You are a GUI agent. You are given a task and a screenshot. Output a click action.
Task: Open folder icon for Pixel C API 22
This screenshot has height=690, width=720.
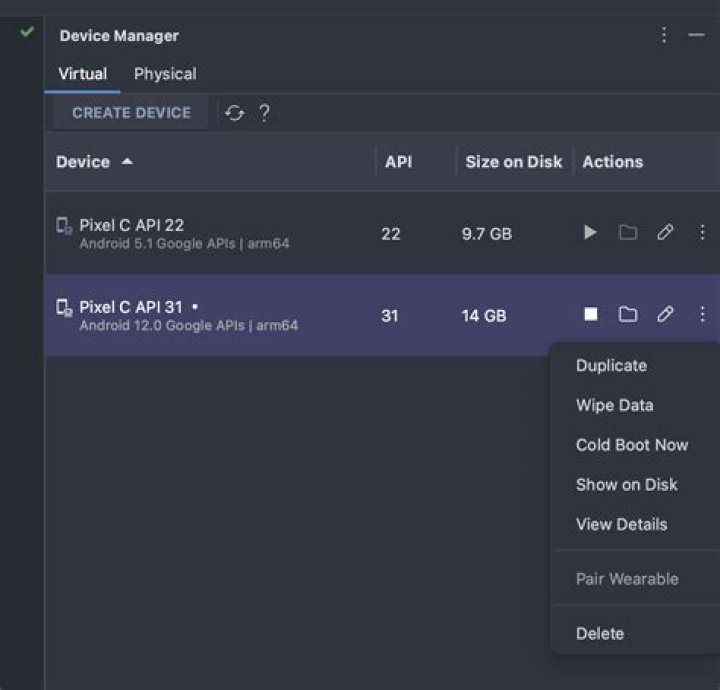tap(628, 232)
